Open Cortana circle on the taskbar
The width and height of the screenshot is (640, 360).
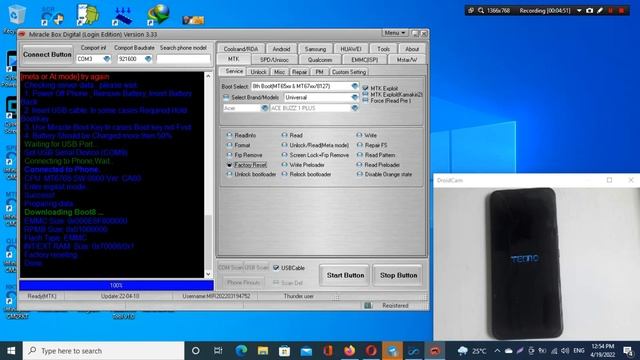pyautogui.click(x=196, y=351)
